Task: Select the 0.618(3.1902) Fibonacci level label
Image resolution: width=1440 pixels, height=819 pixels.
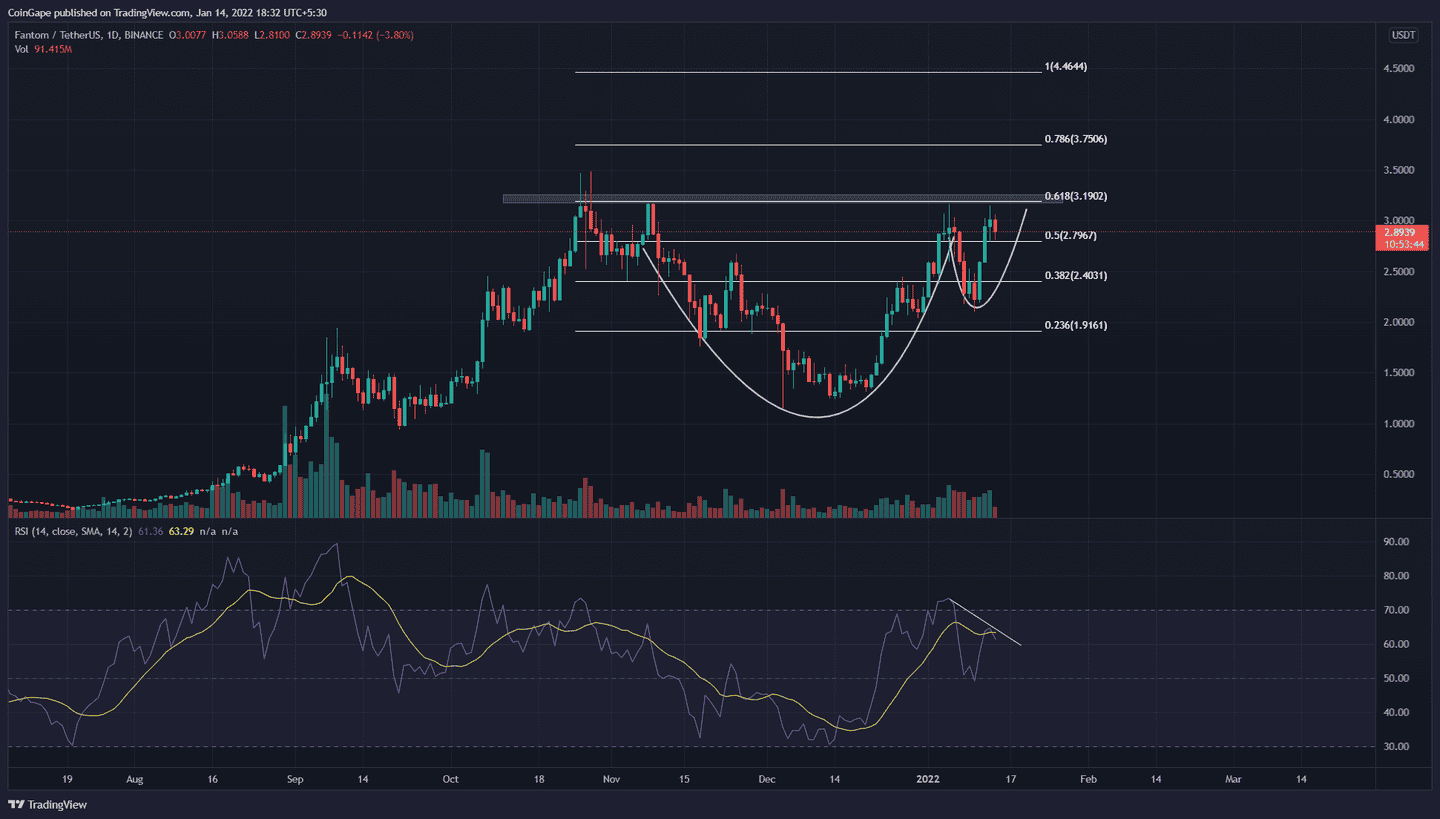Action: (x=1077, y=196)
